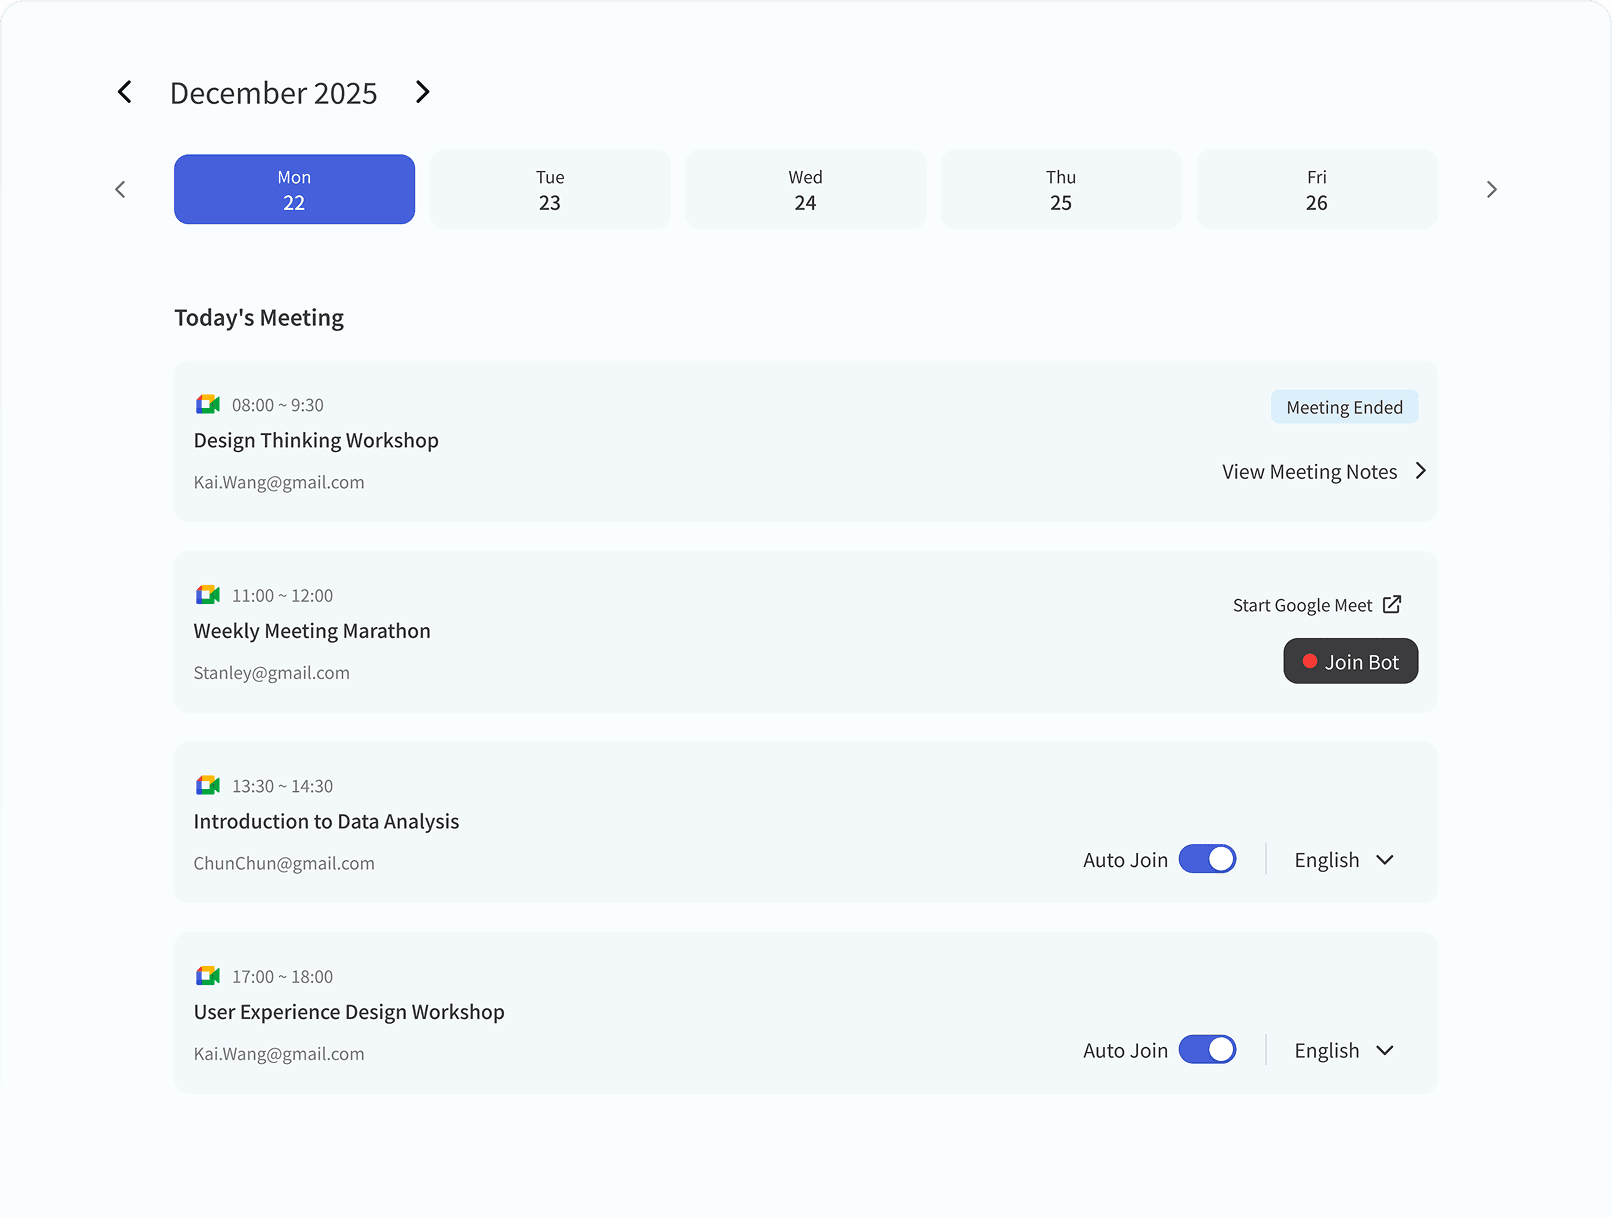Open the English language dropdown for Data Analysis meeting
This screenshot has width=1612, height=1218.
tap(1344, 859)
